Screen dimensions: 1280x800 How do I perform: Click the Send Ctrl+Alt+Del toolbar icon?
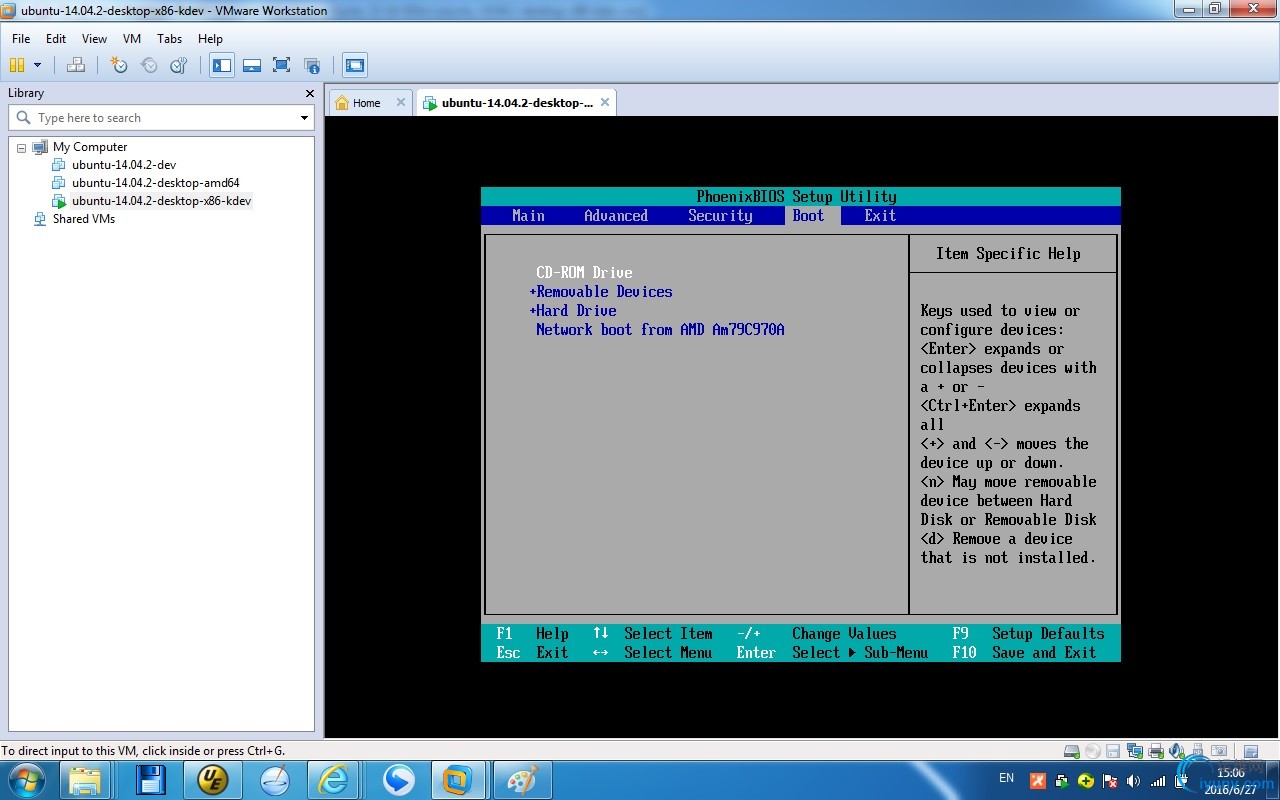click(x=76, y=65)
